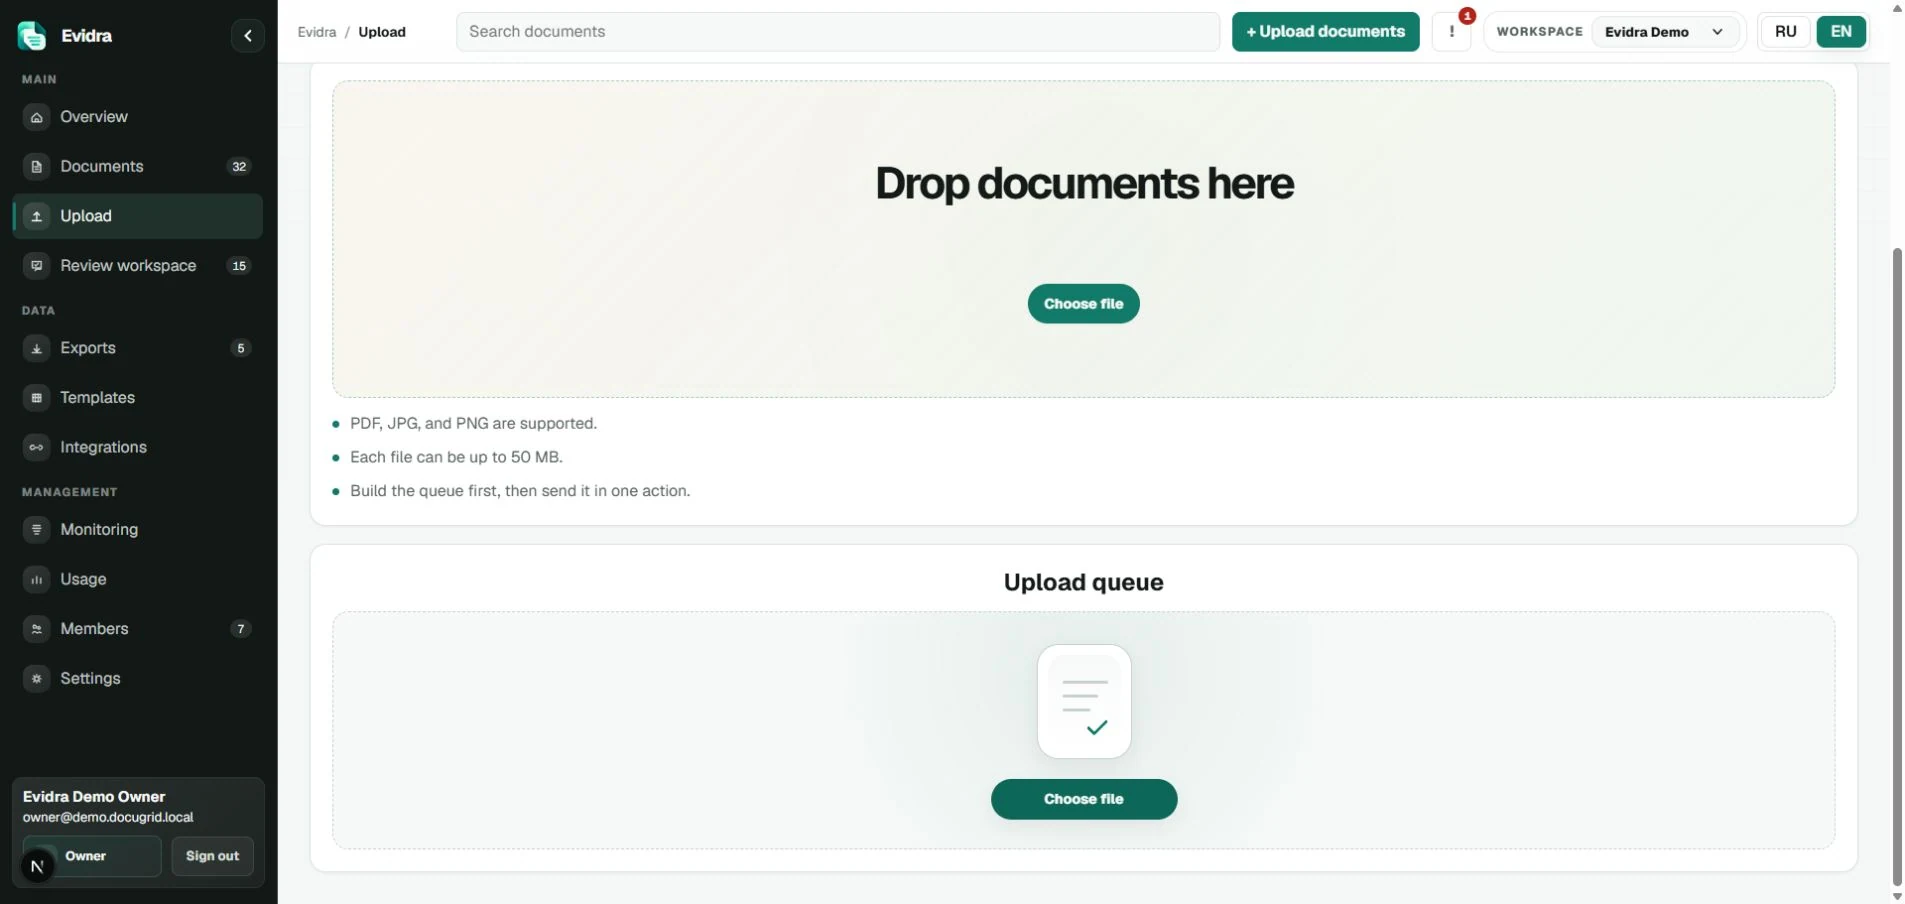The height and width of the screenshot is (904, 1905).
Task: Open the notifications alert icon
Action: pos(1451,32)
